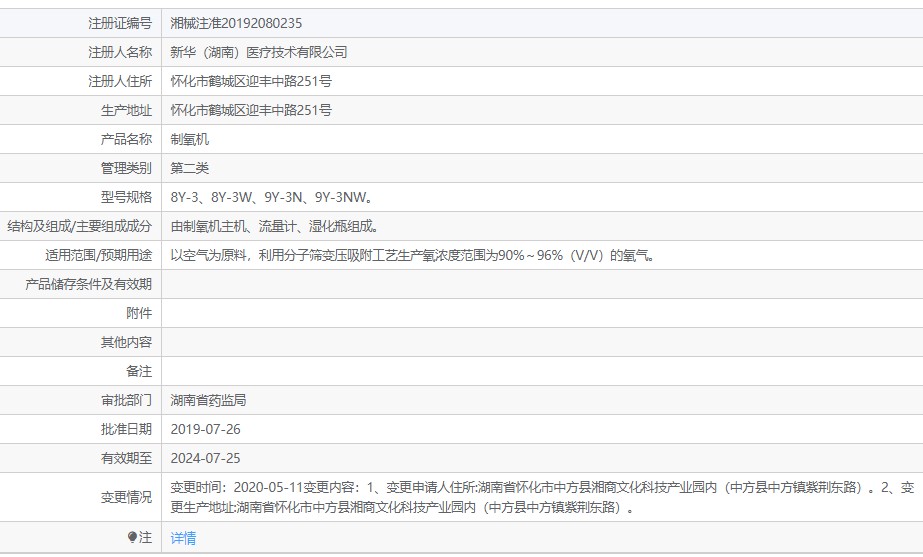This screenshot has height=557, width=923.
Task: Select registrant name 新华（湖南）医疗技术有限公司
Action: [x=258, y=52]
